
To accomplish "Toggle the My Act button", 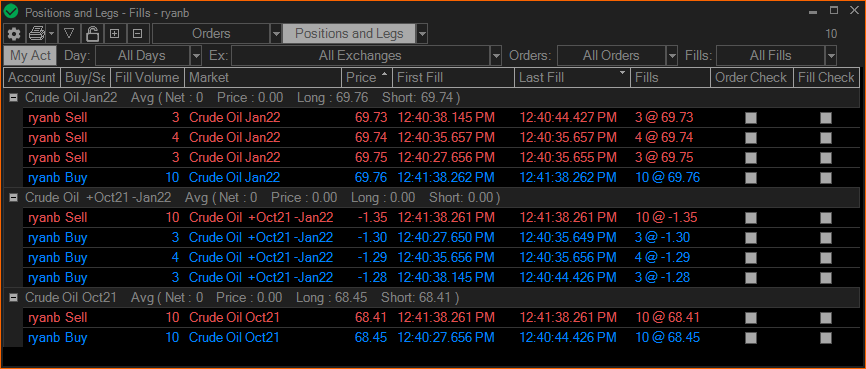I will click(x=30, y=56).
